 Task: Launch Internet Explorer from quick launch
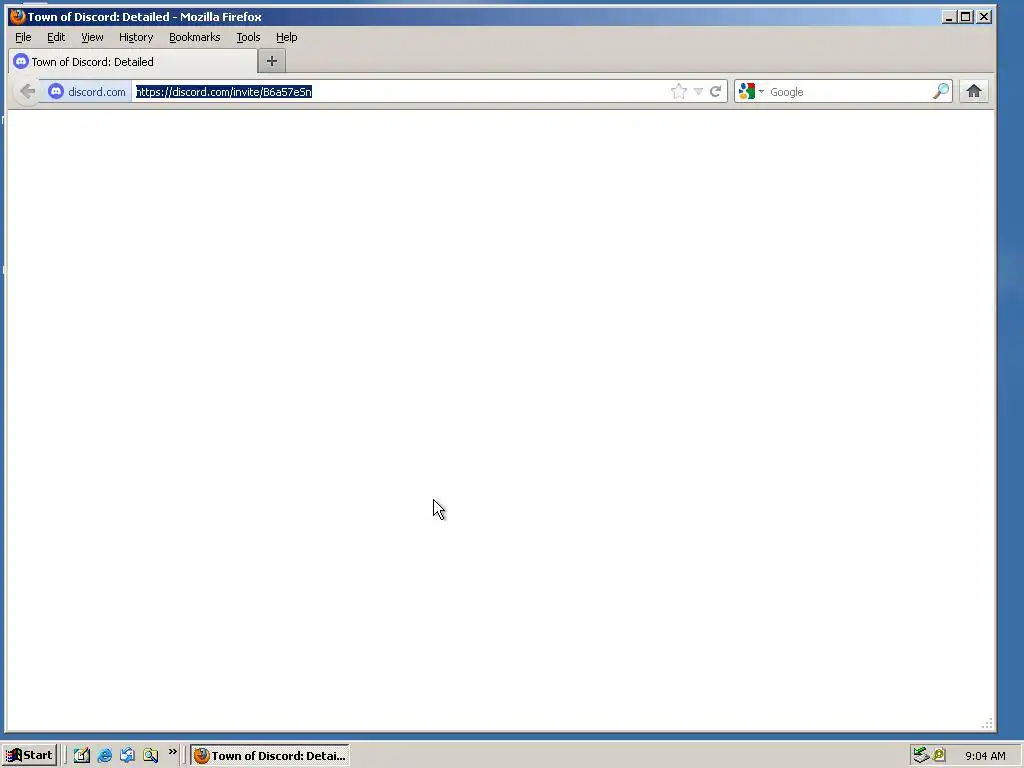pyautogui.click(x=104, y=756)
